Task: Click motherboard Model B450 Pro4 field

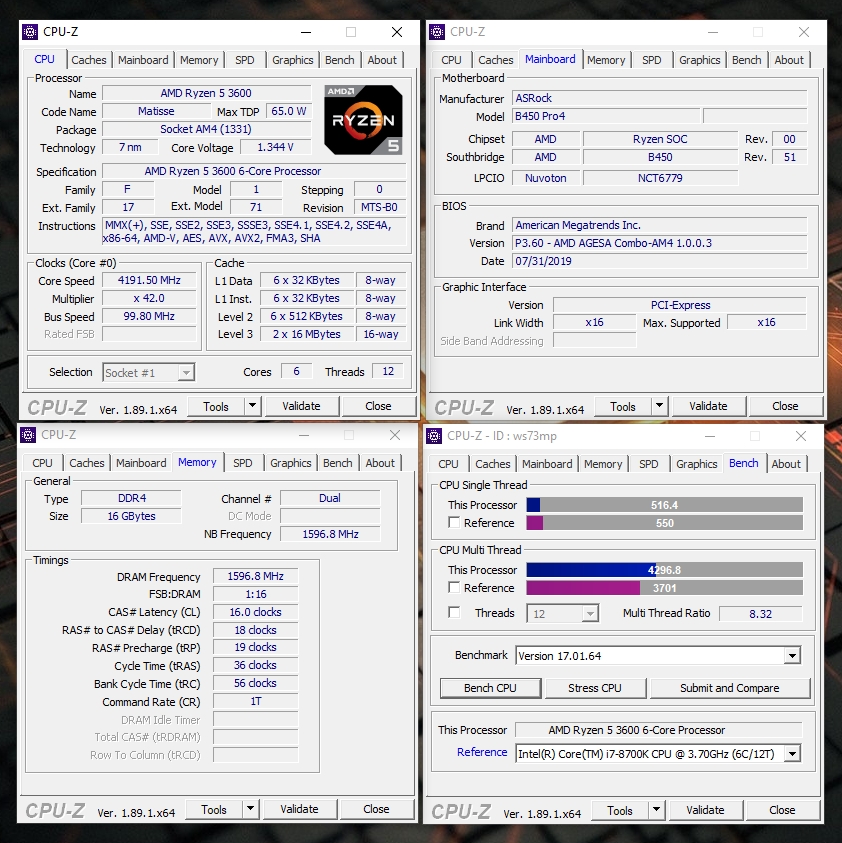Action: 606,116
